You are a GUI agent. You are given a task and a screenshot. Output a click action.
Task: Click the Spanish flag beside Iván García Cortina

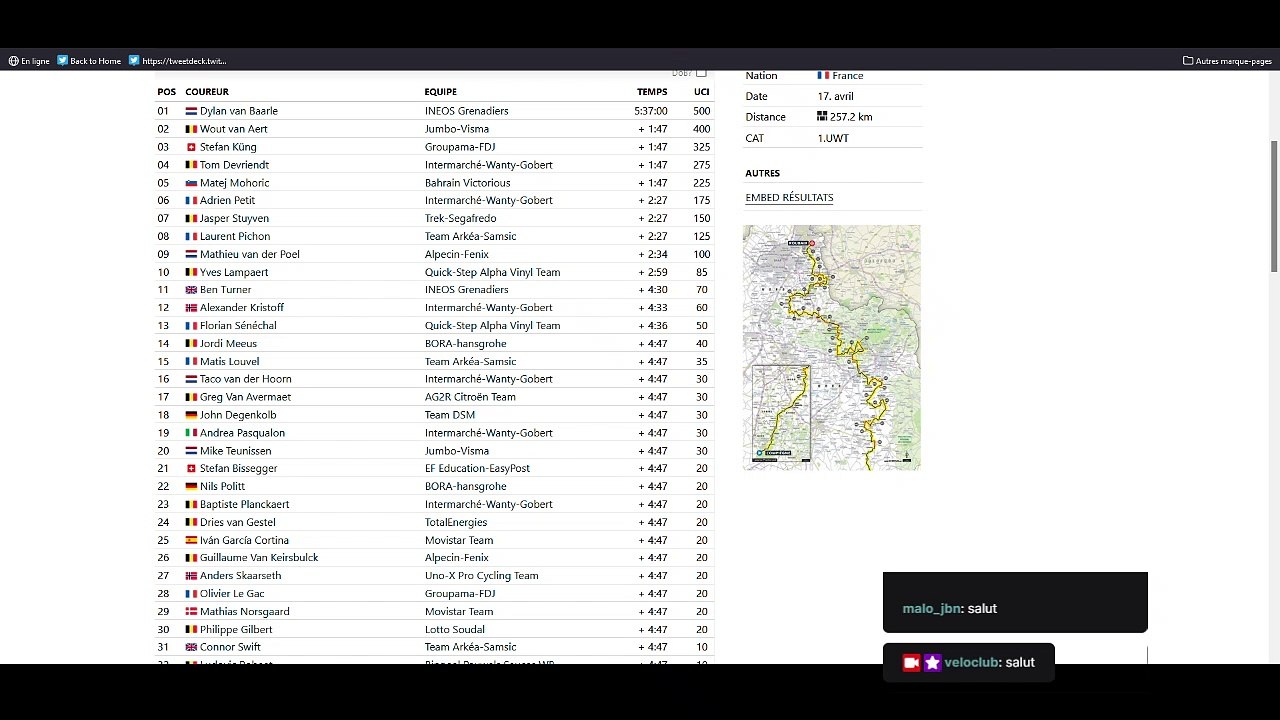coord(191,540)
